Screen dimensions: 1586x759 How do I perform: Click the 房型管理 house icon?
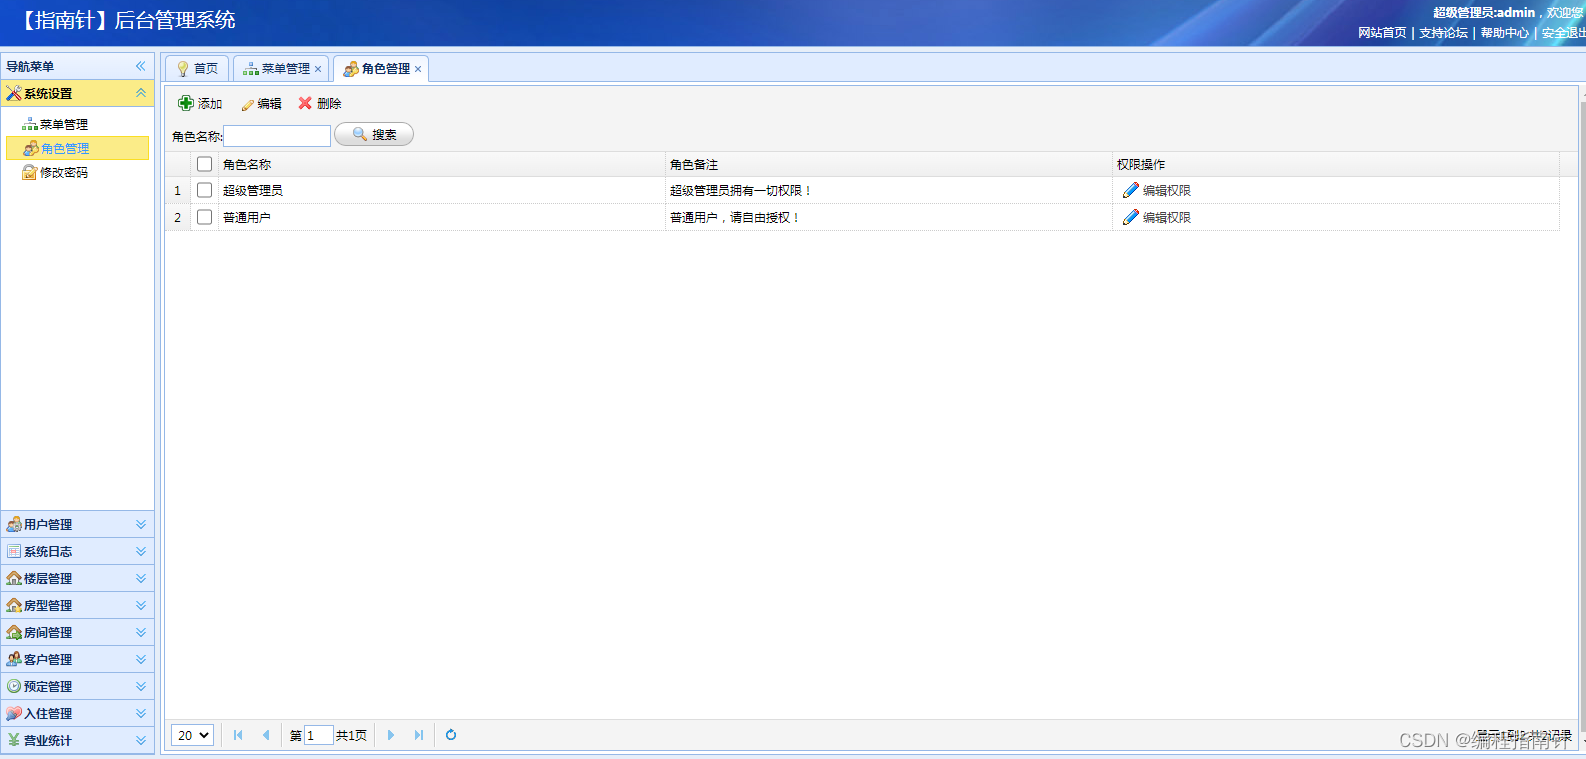[14, 605]
